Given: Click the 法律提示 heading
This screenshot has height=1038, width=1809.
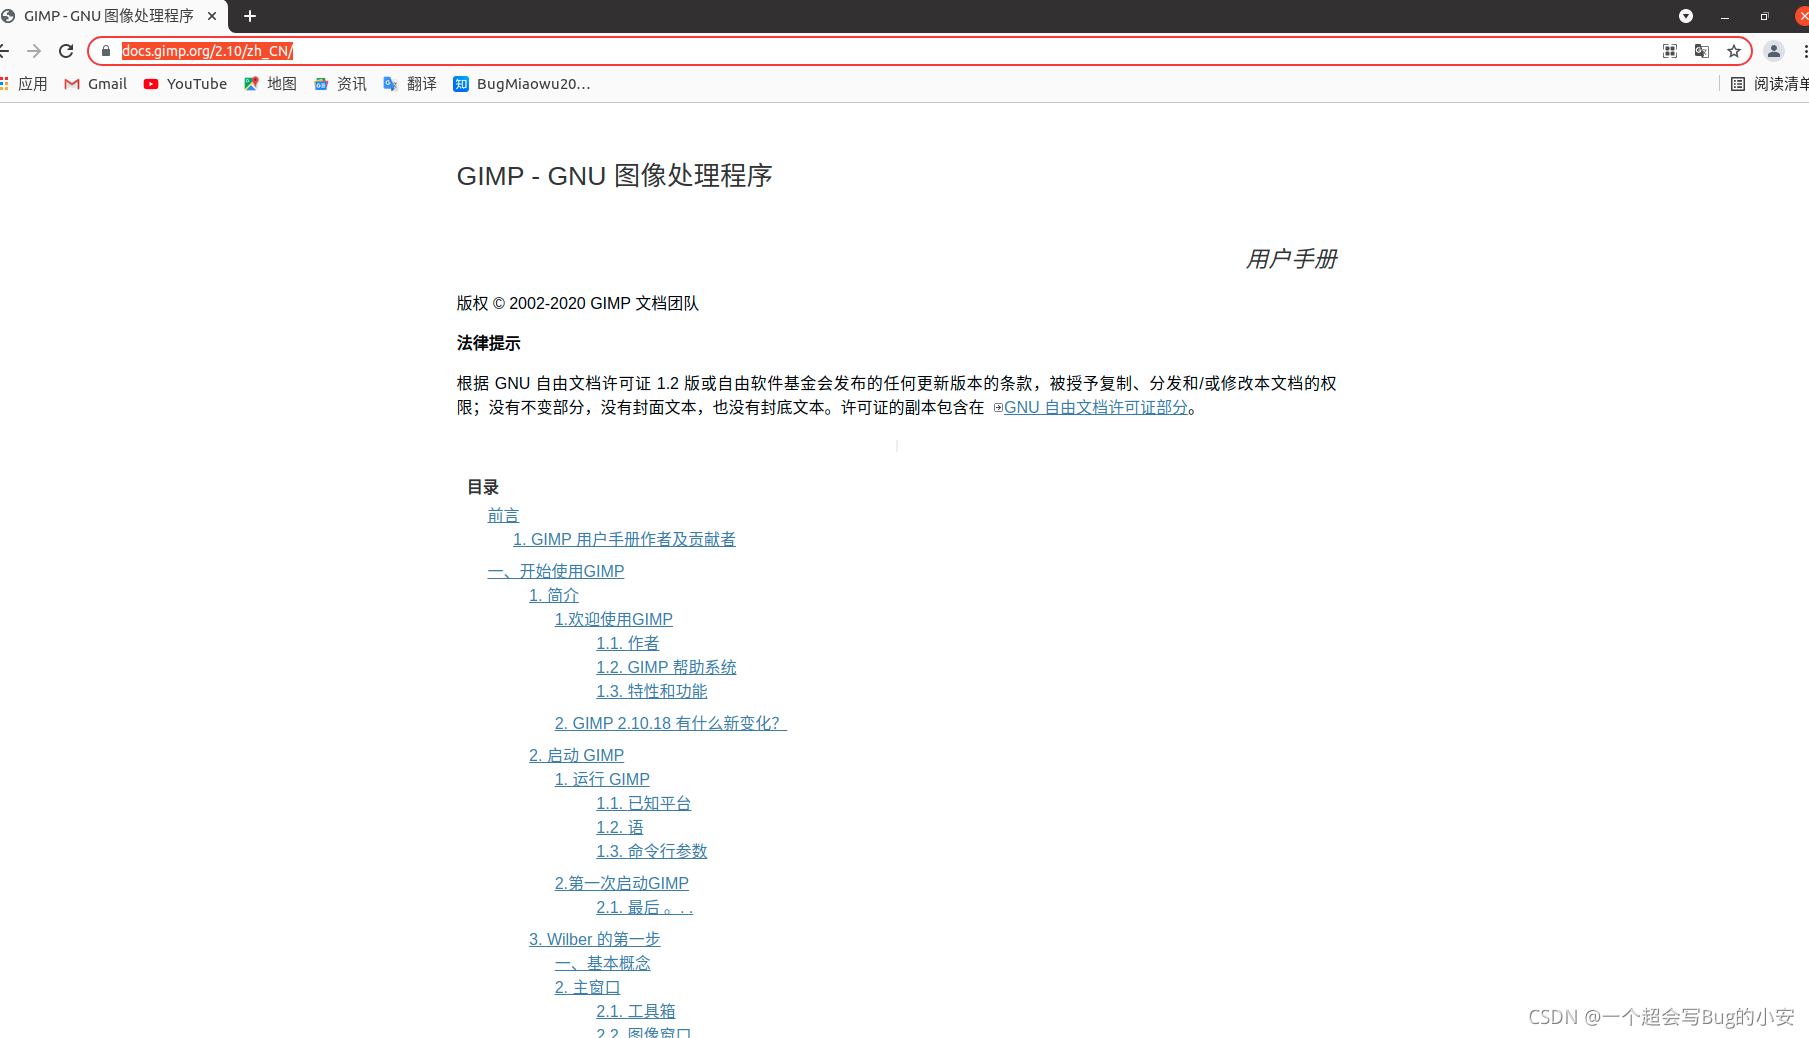Looking at the screenshot, I should click(x=489, y=344).
